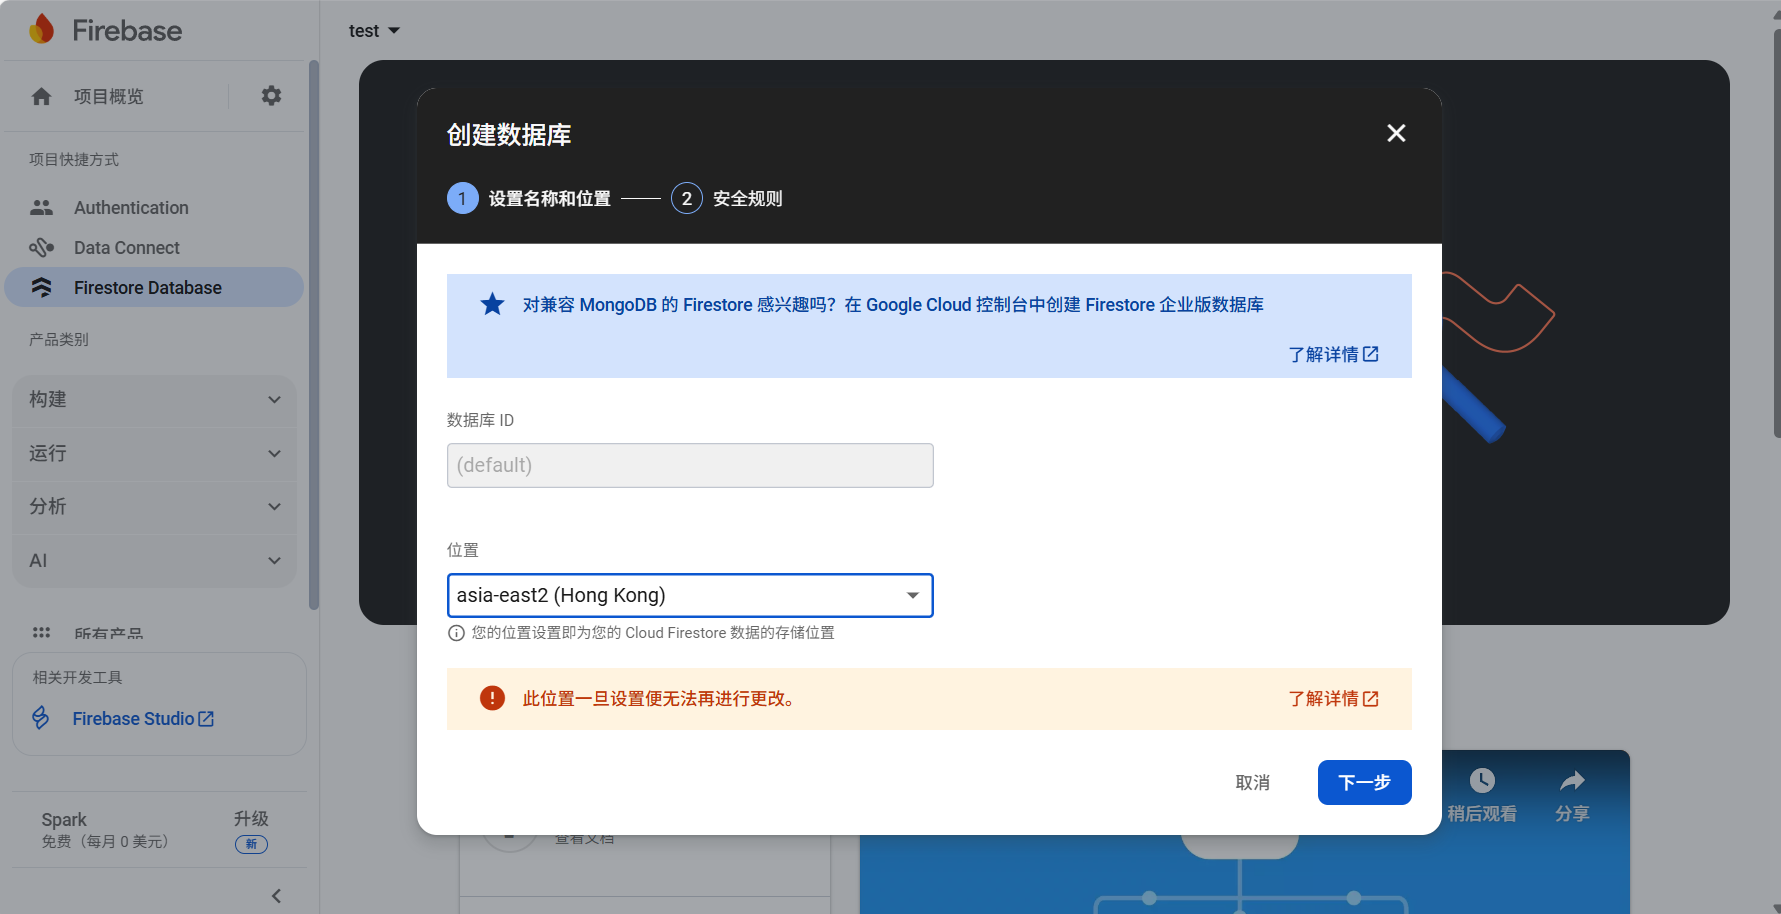Click the 下一步 button
This screenshot has width=1781, height=914.
pyautogui.click(x=1364, y=782)
